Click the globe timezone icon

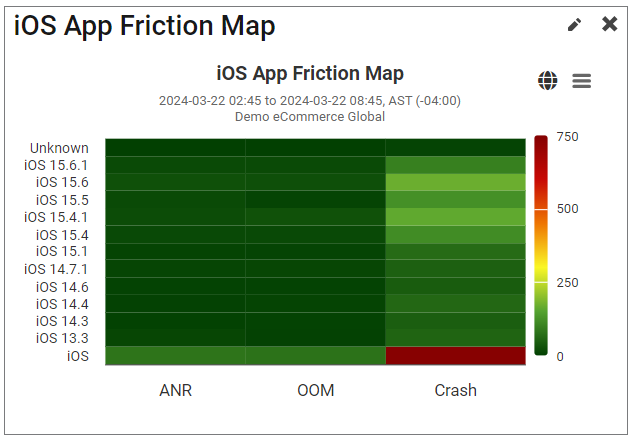point(547,81)
